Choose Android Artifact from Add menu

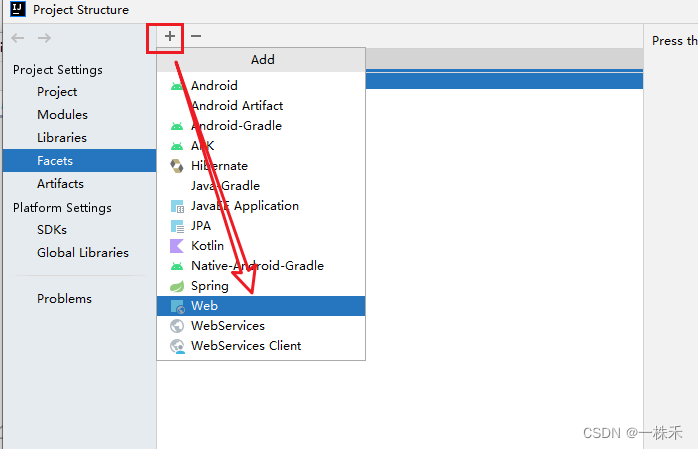click(x=261, y=105)
